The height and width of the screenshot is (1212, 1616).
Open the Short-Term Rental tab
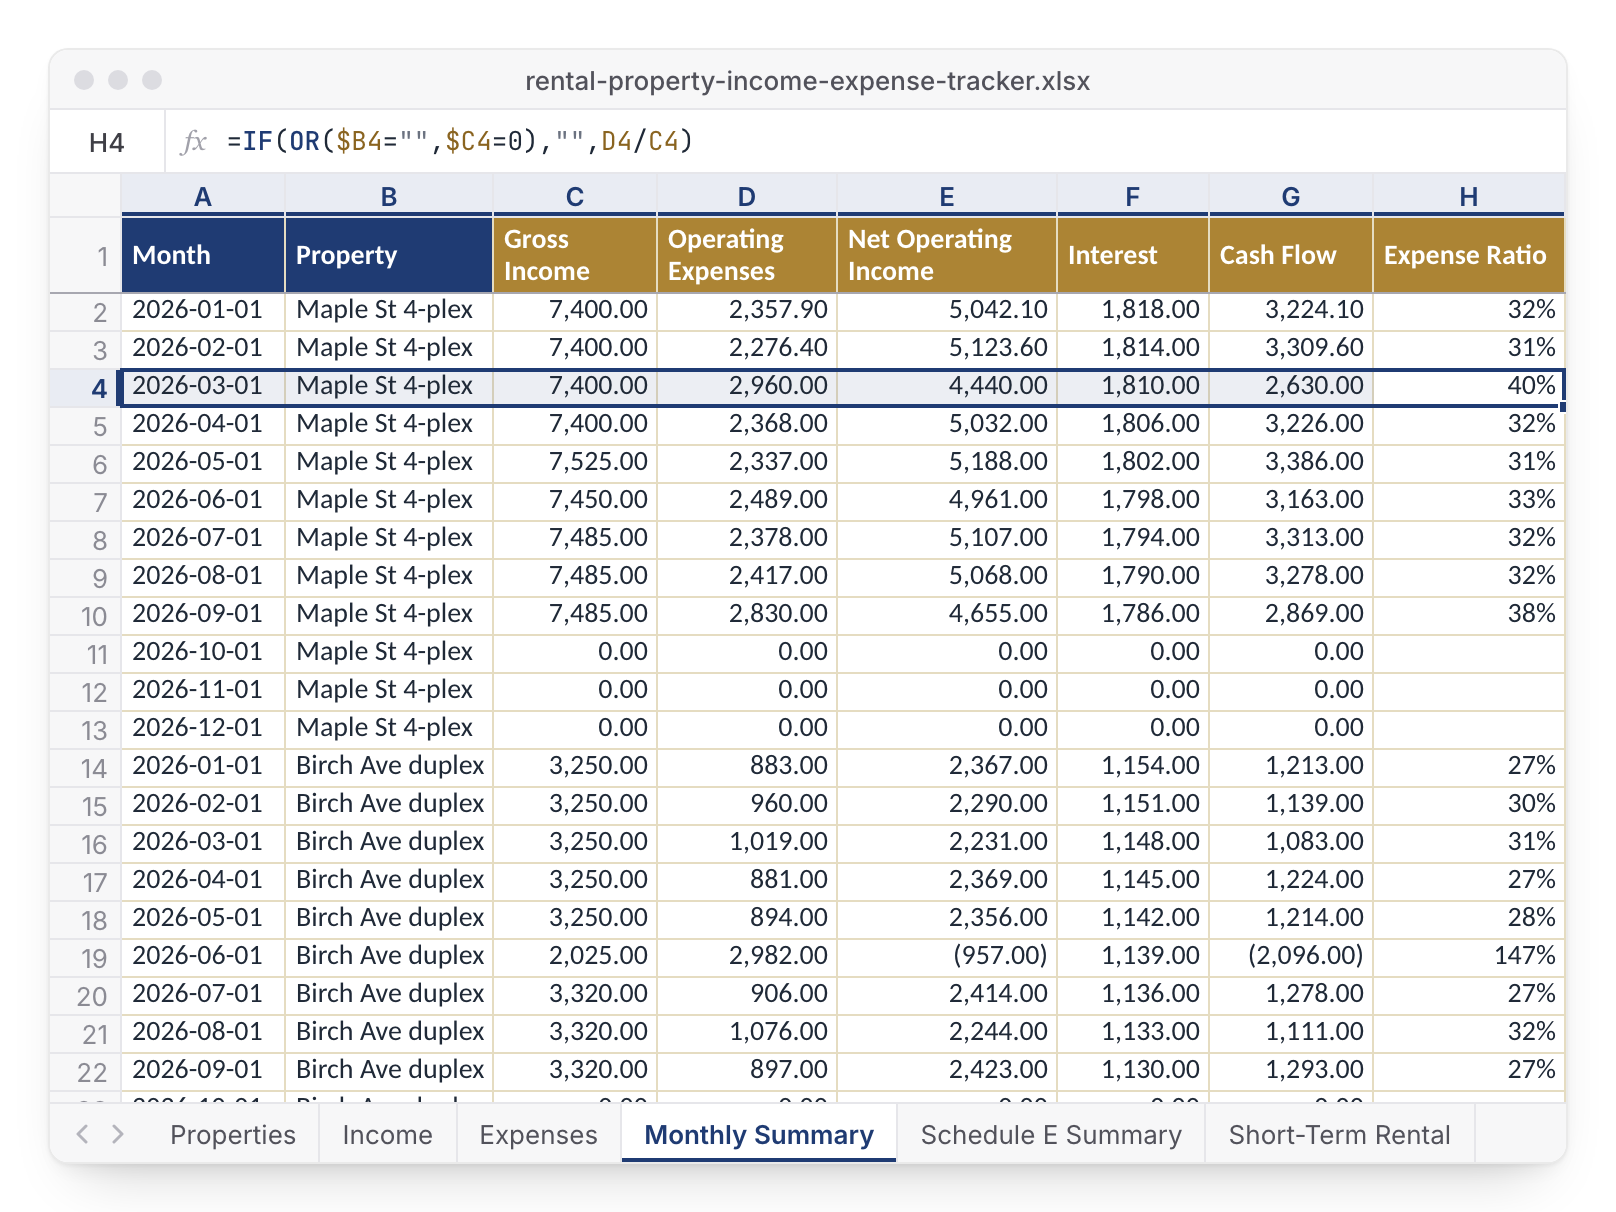[1339, 1135]
